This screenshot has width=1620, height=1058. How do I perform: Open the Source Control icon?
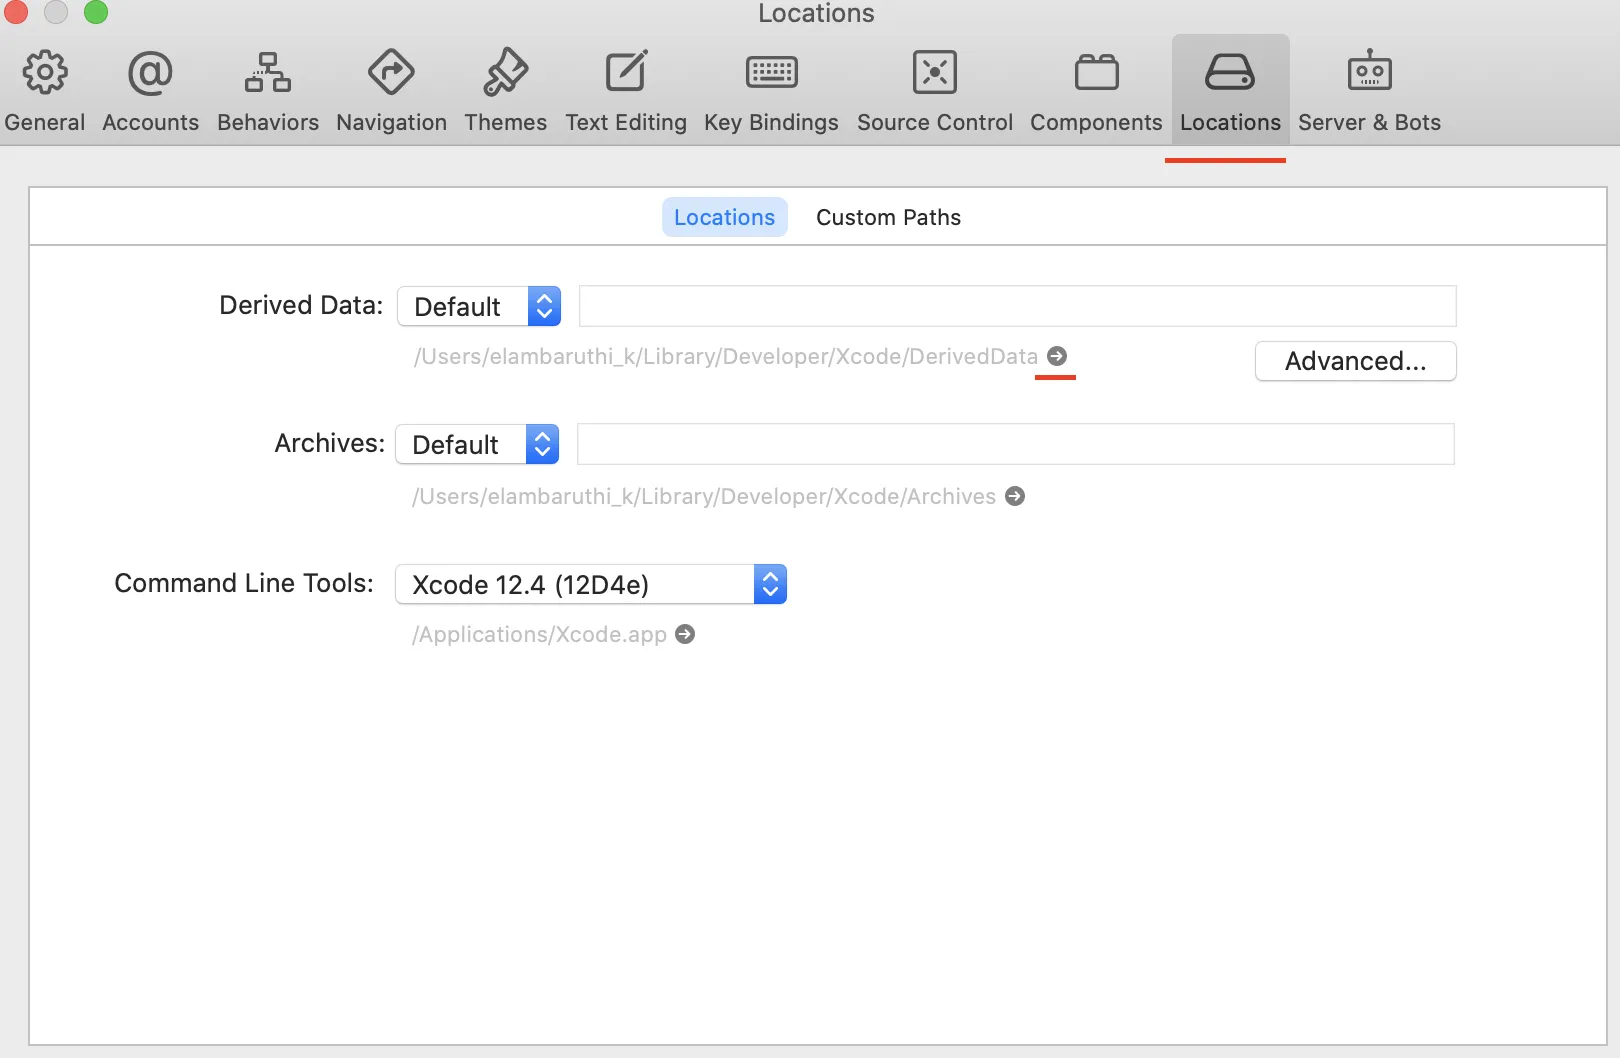[x=935, y=72]
